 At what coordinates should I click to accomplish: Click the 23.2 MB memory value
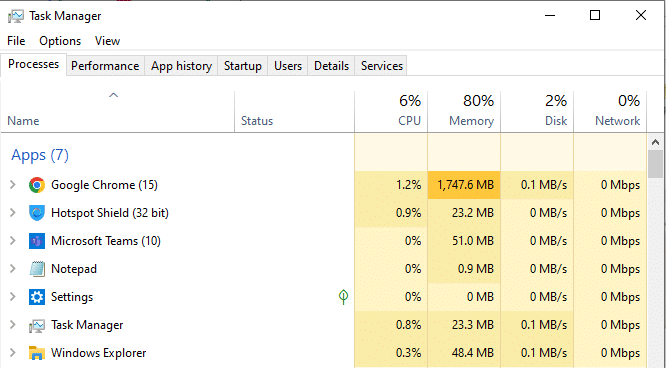(x=473, y=213)
